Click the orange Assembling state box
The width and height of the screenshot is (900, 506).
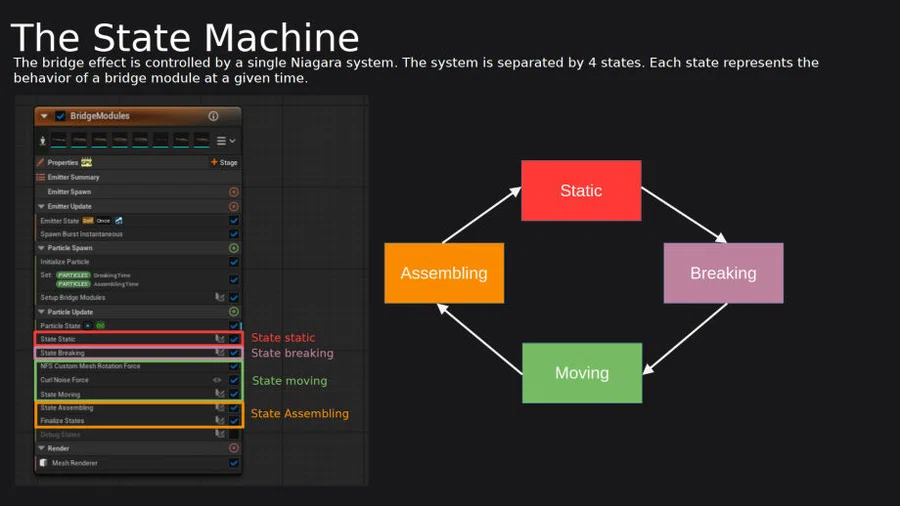444,273
